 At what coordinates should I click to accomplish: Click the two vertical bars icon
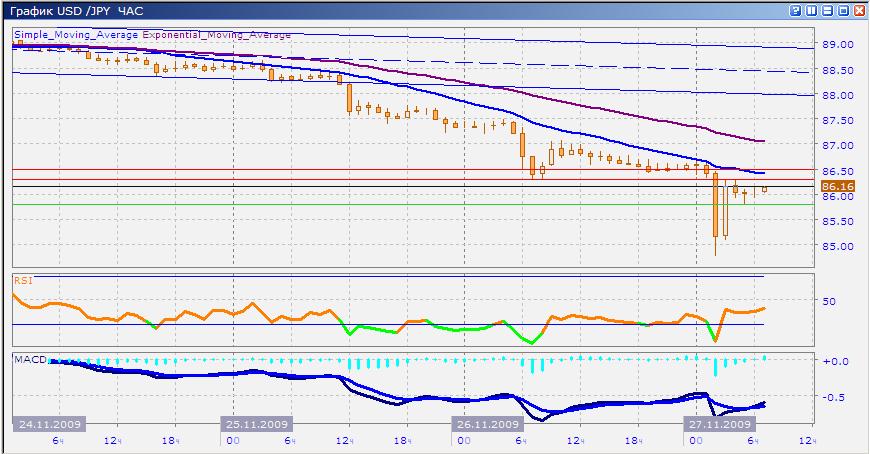pos(811,10)
